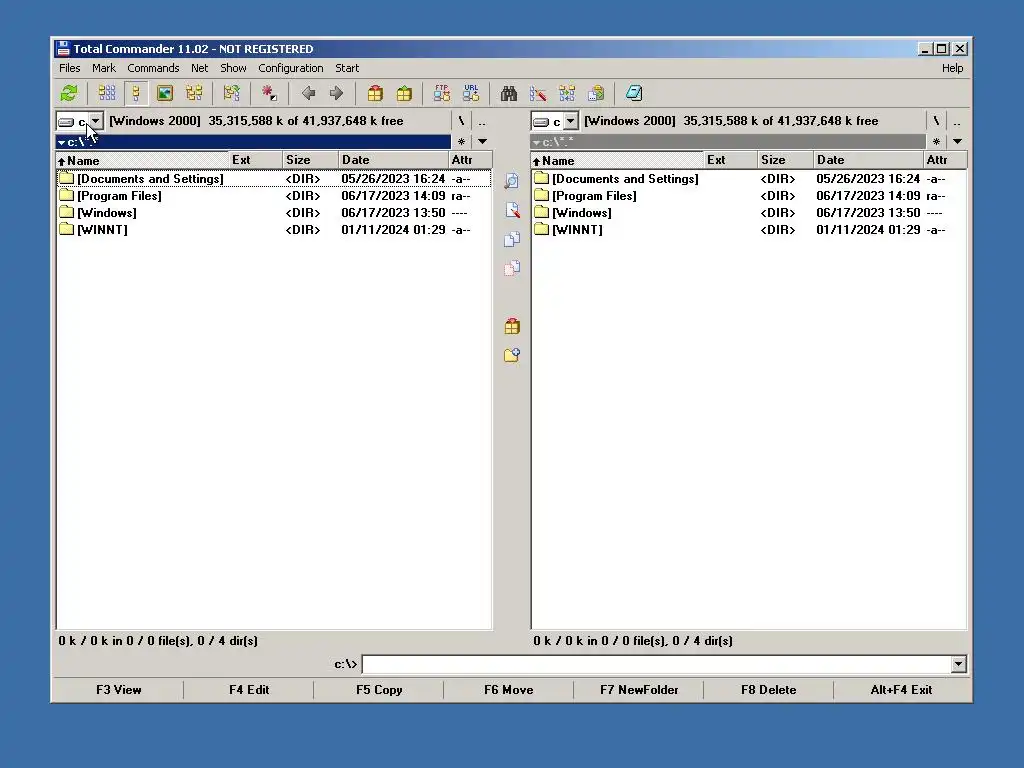The height and width of the screenshot is (768, 1024).
Task: Switch to Brief view (file names only)
Action: tap(106, 93)
